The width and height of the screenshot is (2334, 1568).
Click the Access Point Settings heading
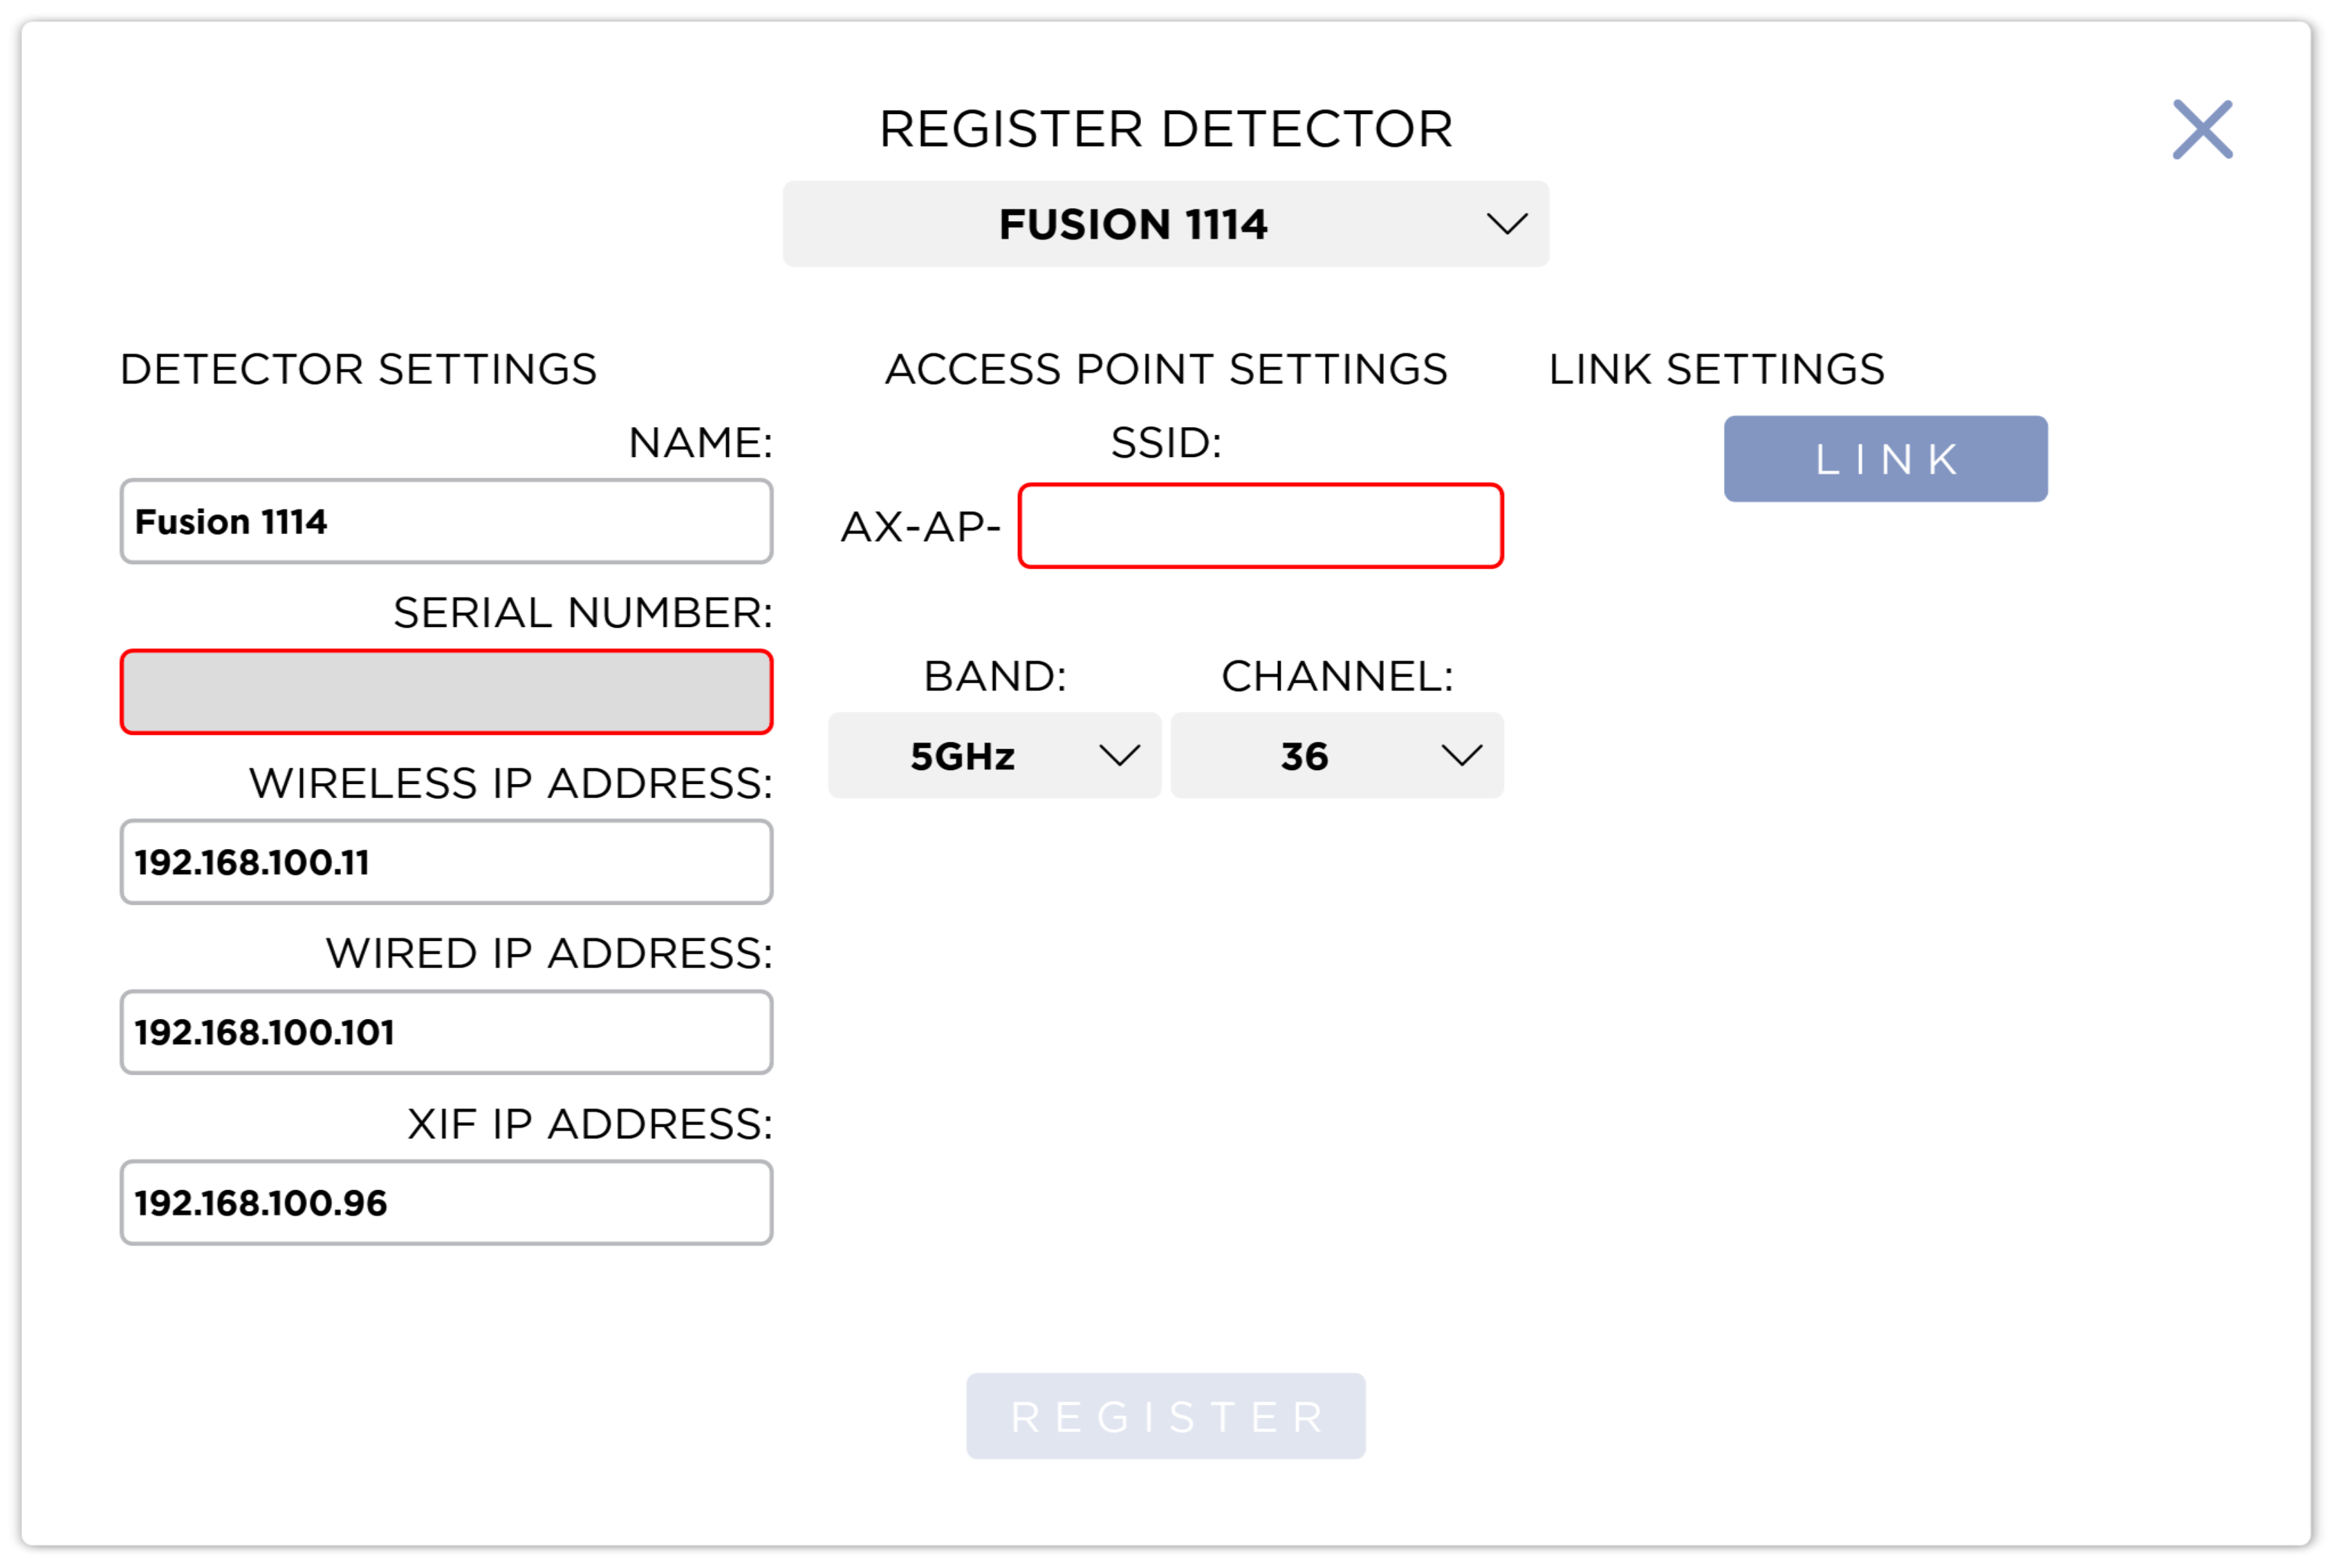click(1166, 369)
